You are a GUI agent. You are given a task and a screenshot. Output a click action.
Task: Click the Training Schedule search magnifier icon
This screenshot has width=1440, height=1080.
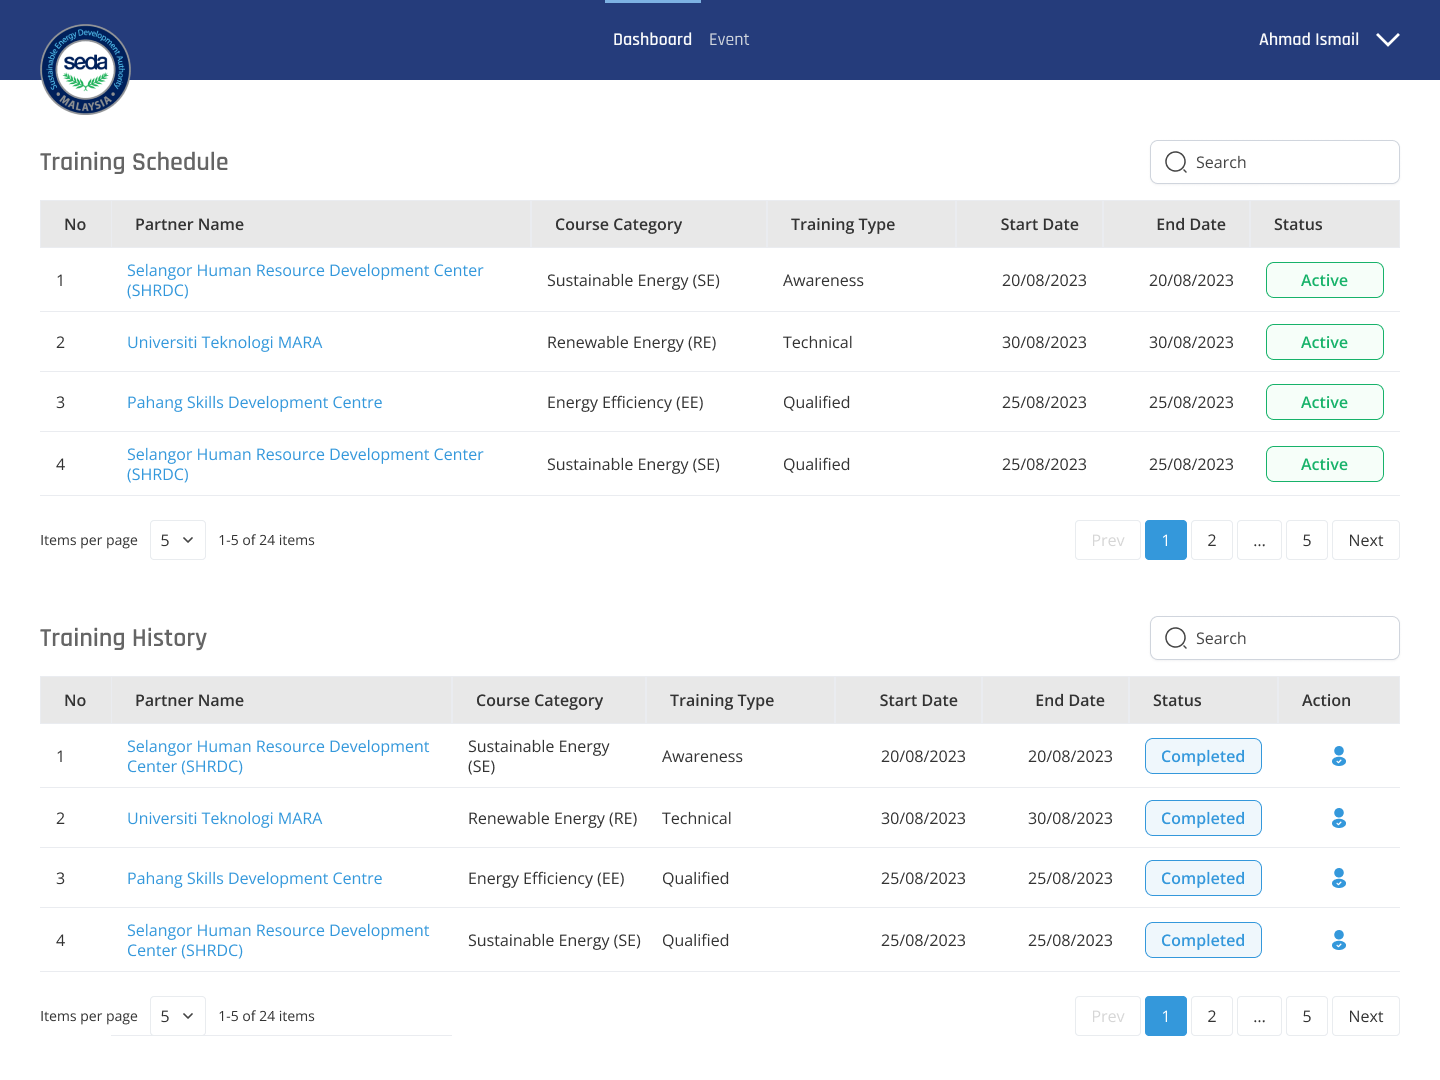[1176, 162]
